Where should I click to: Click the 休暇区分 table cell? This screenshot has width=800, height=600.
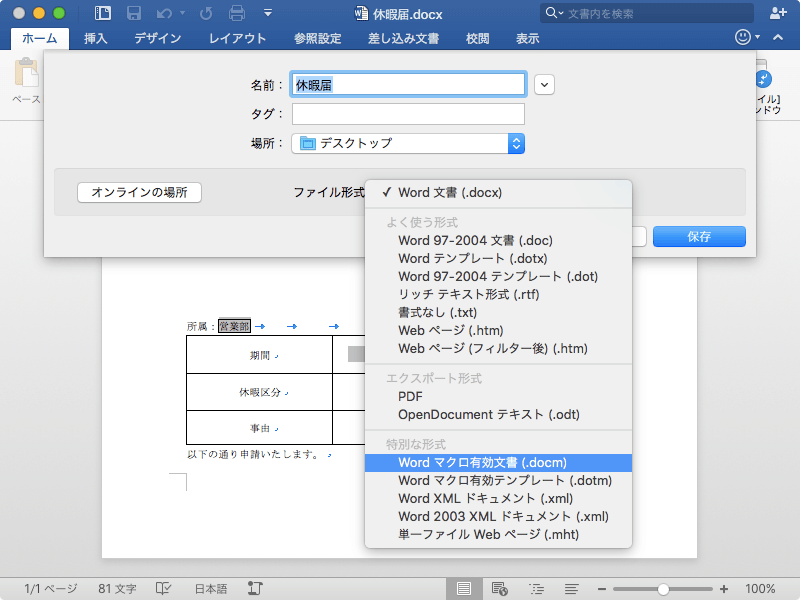(260, 392)
